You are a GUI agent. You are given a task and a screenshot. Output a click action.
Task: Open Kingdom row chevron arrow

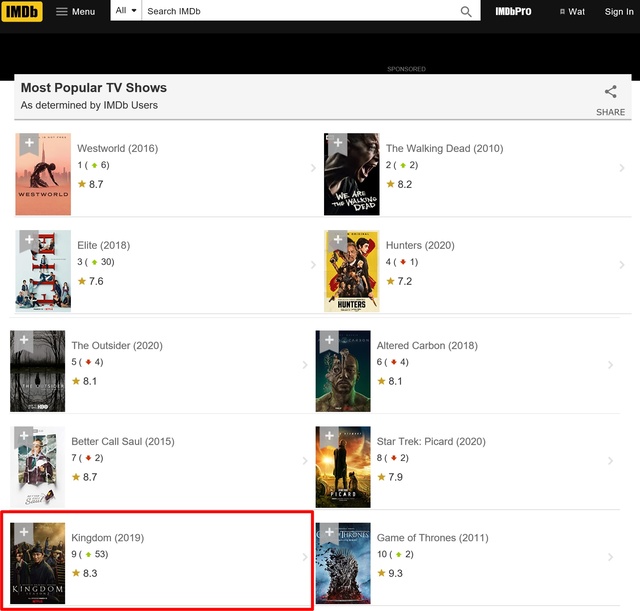(x=305, y=557)
